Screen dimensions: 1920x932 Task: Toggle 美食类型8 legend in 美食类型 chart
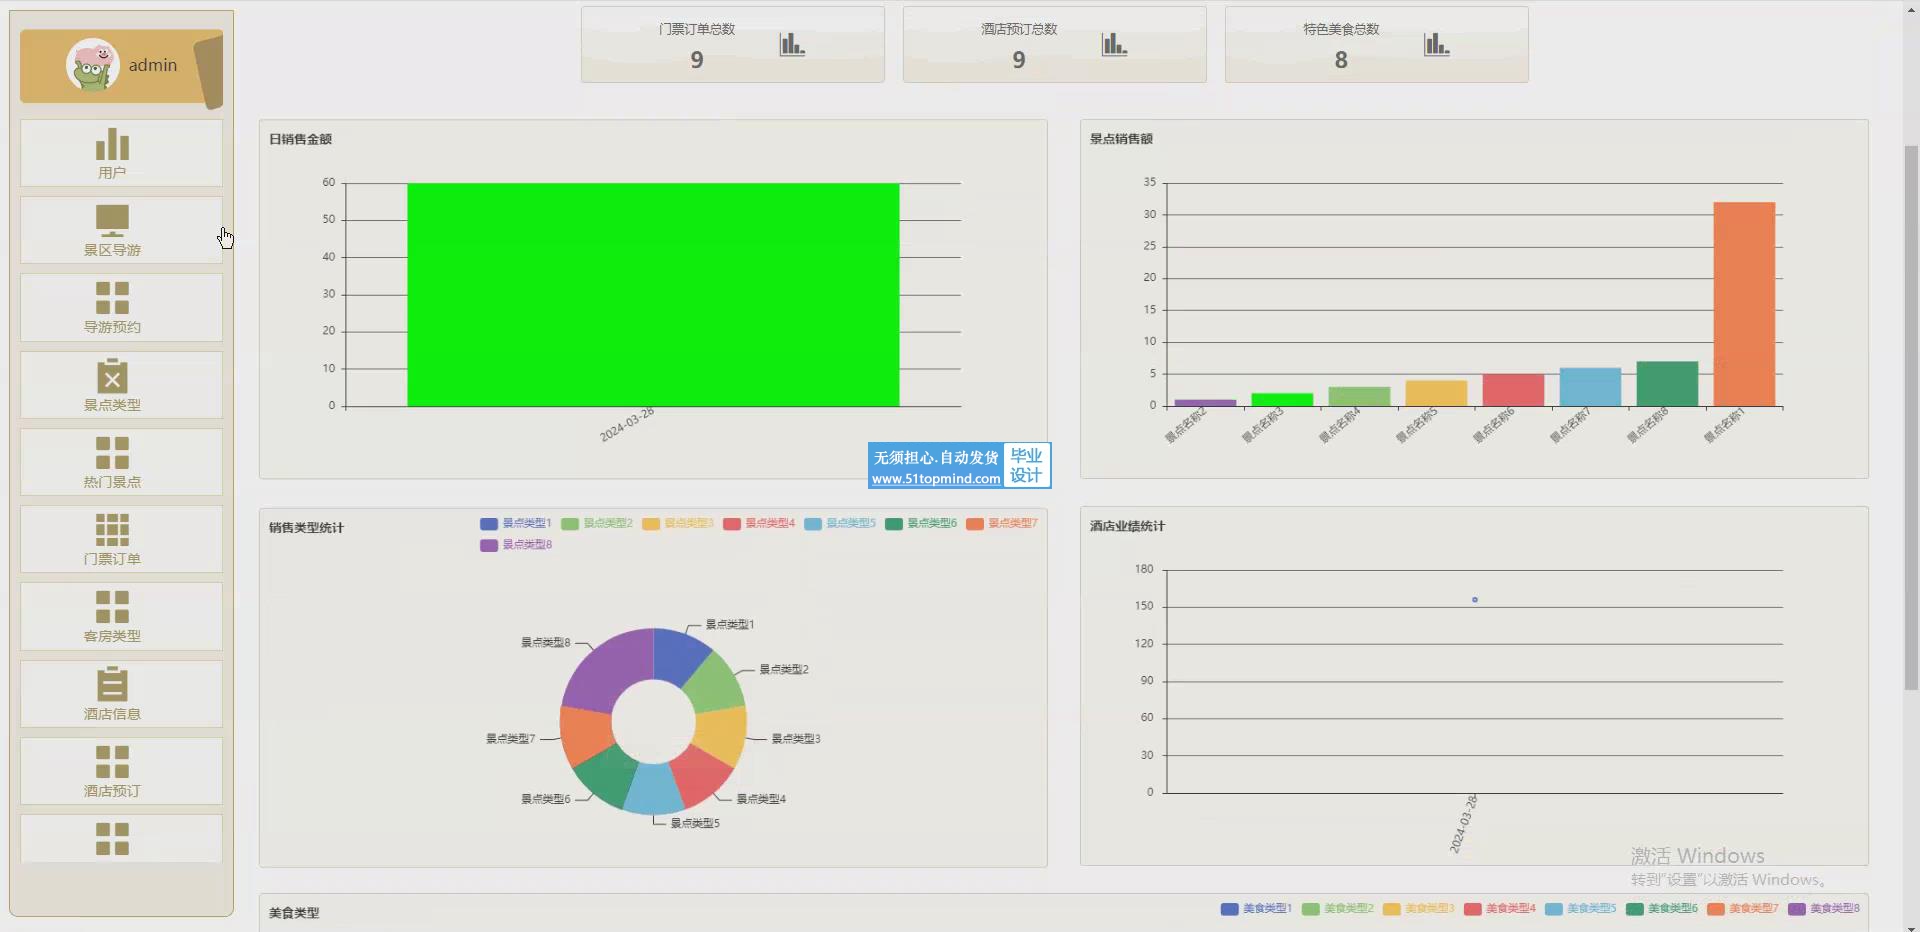click(x=1824, y=909)
